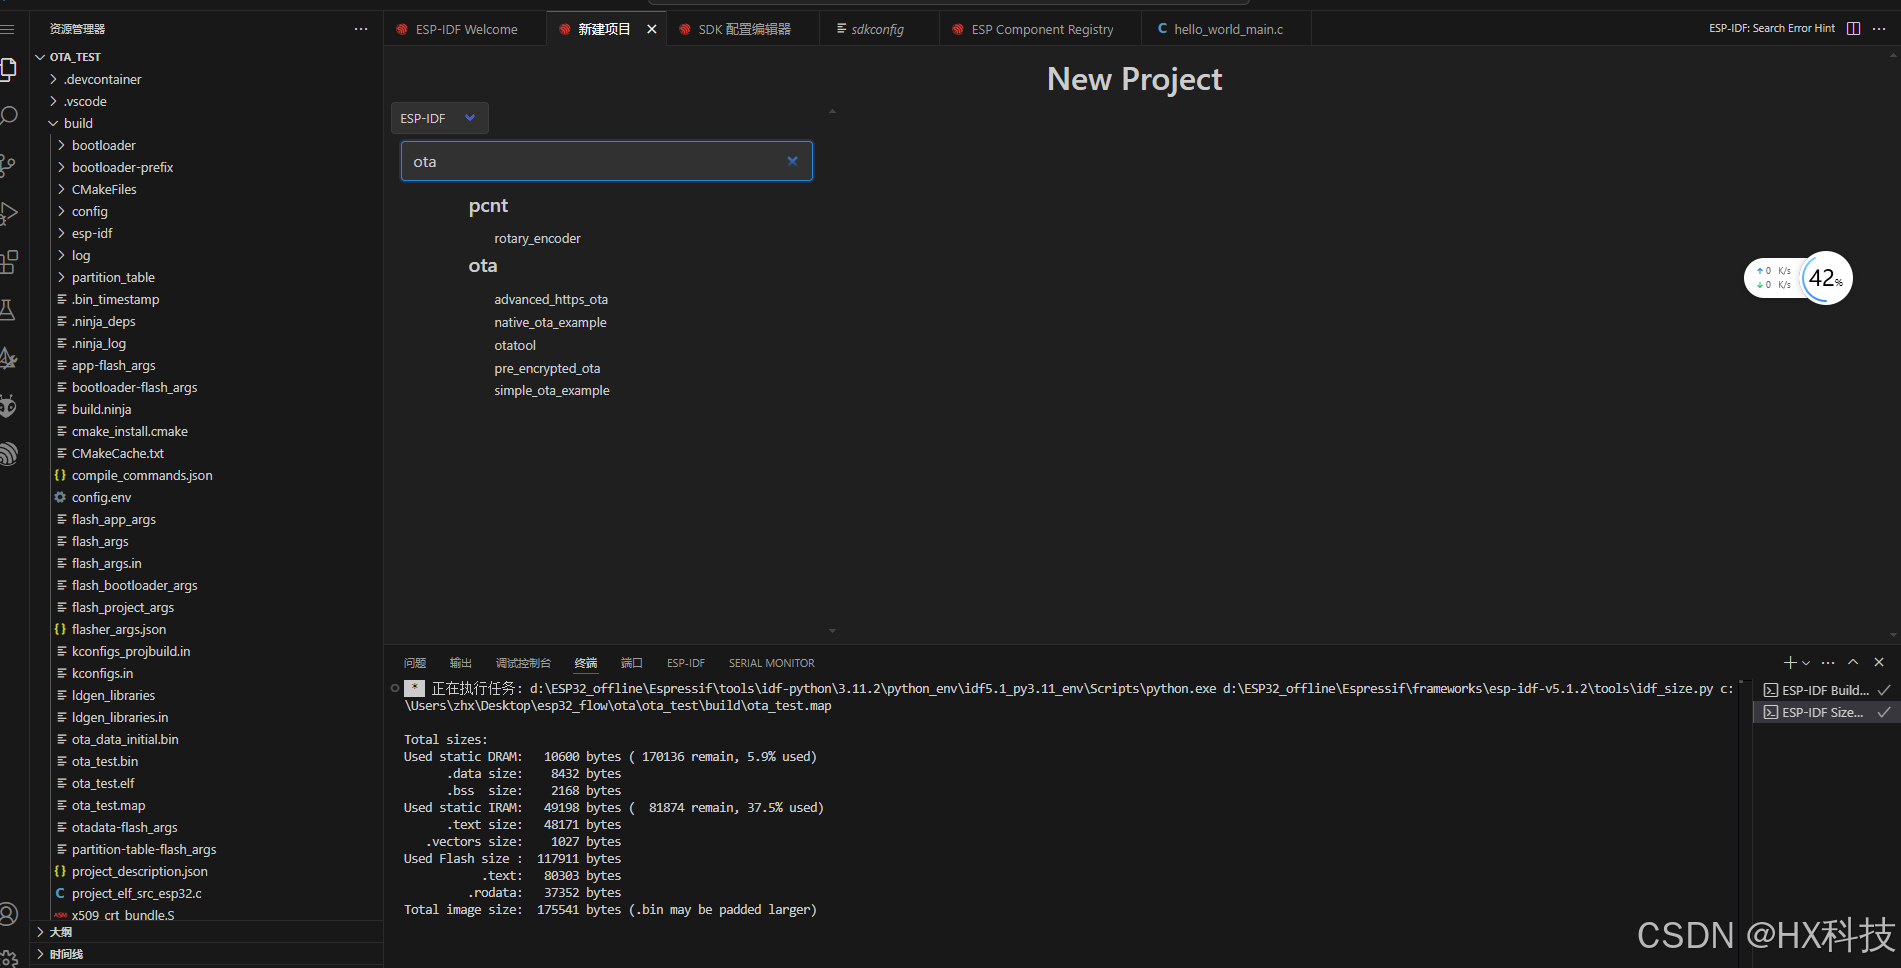Open the compile_commands.json file
Image resolution: width=1901 pixels, height=968 pixels.
142,475
